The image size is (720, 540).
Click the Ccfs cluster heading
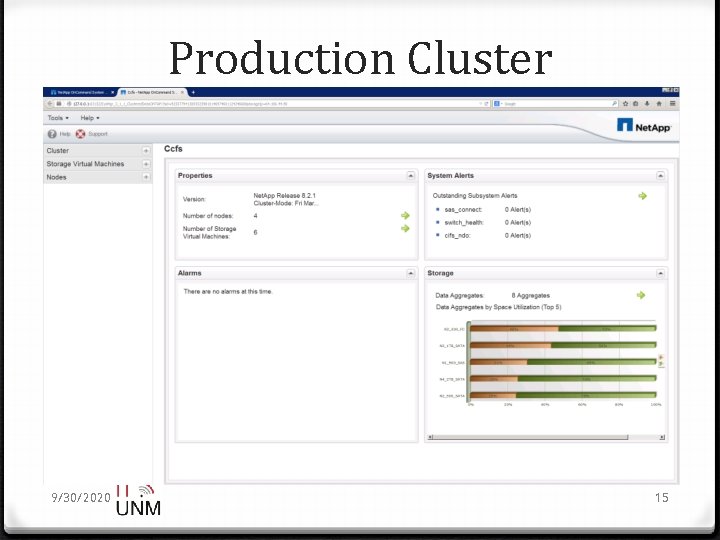pyautogui.click(x=173, y=149)
